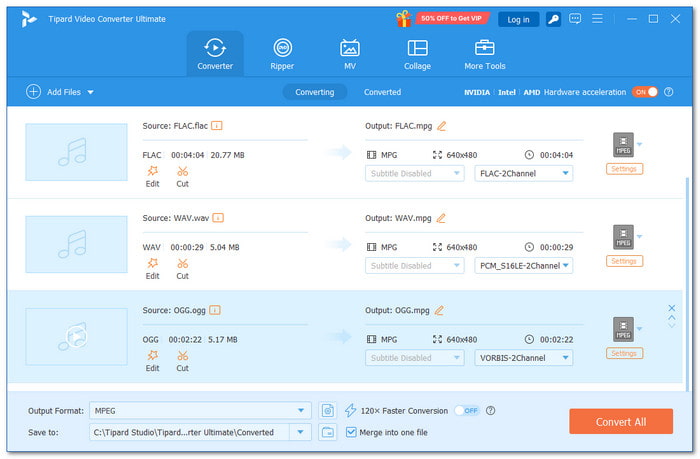Screen dimensions: 700x459
Task: Select the OGG.ogg audio thumbnail
Action: [76, 336]
